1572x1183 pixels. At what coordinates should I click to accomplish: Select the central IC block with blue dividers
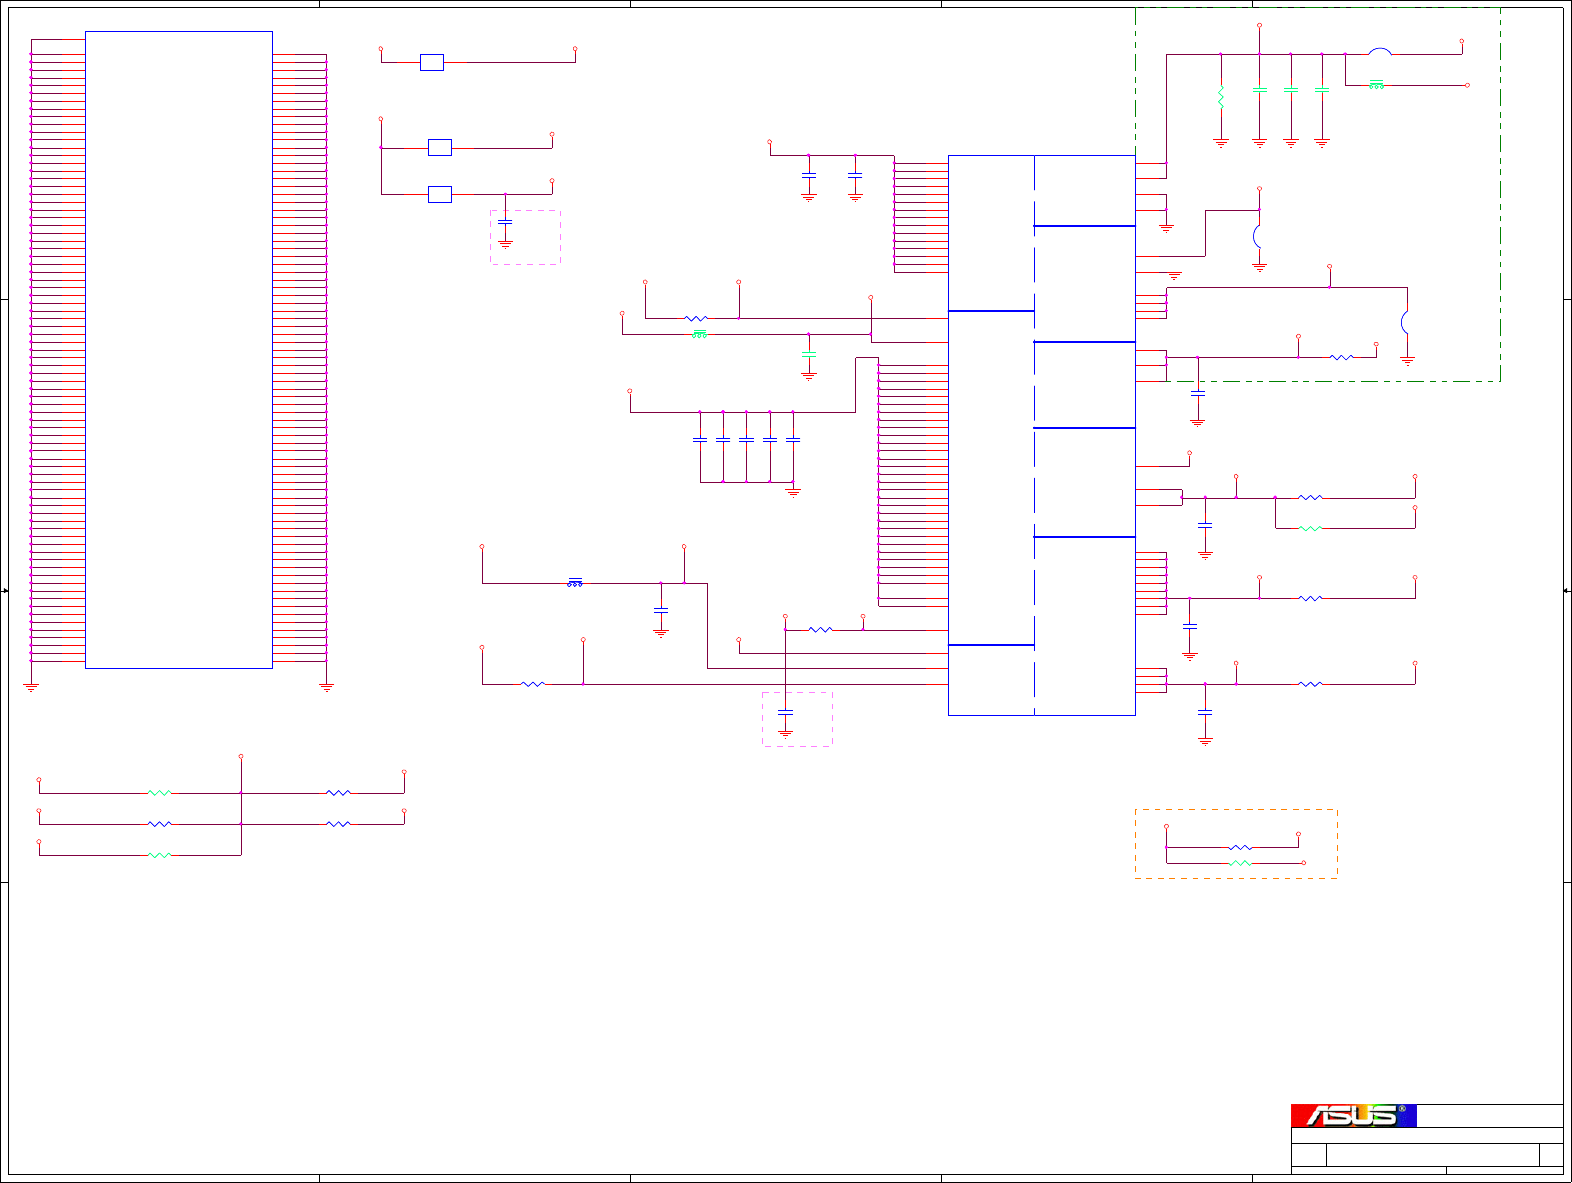point(1041,435)
